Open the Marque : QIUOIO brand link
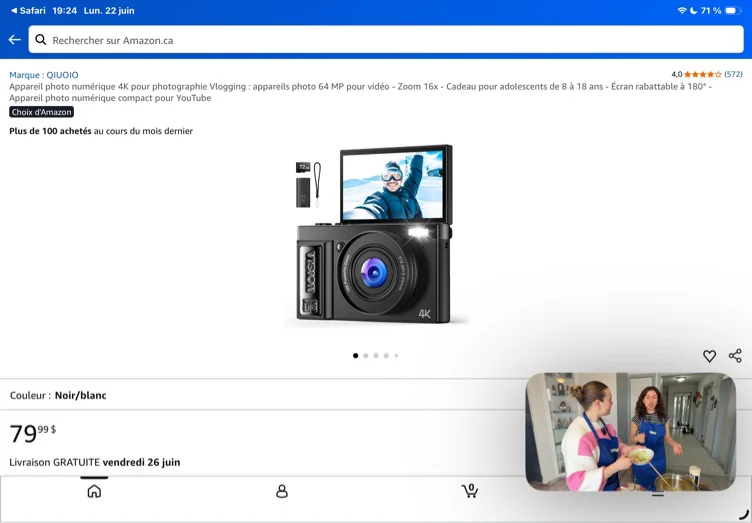Viewport: 752px width, 523px height. tap(44, 75)
